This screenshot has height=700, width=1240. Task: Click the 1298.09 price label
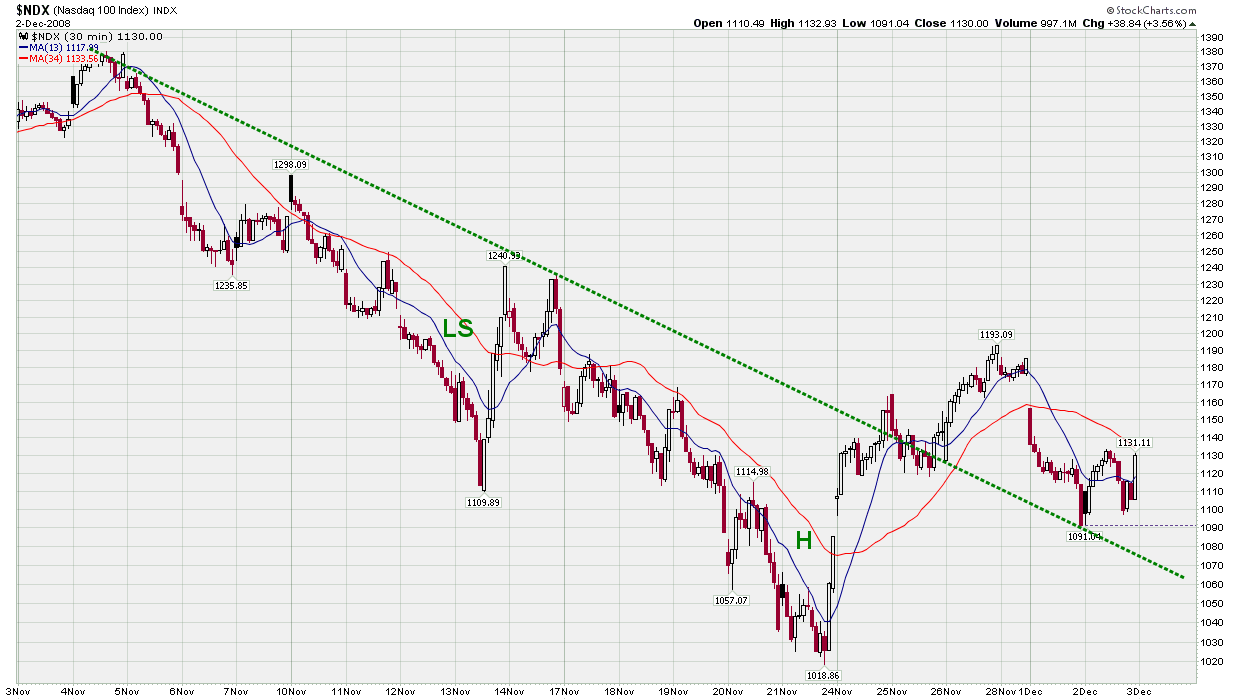(290, 165)
